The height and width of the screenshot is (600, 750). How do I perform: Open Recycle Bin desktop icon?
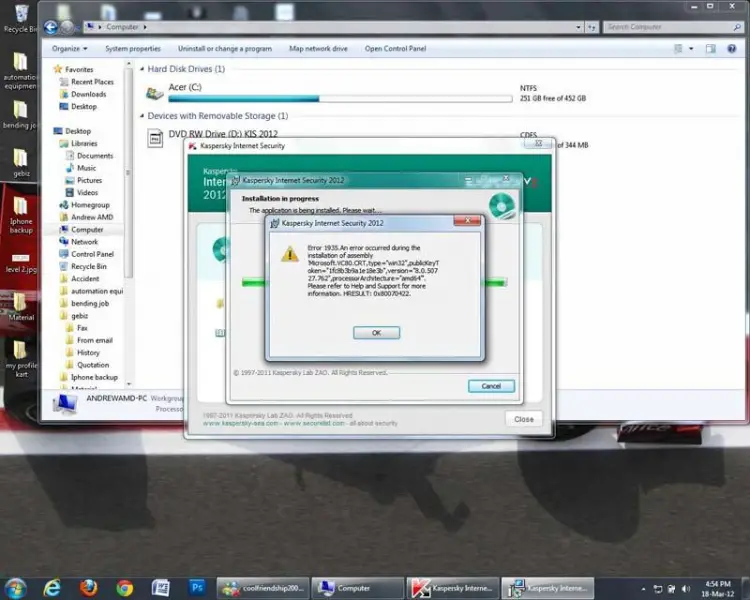click(20, 18)
